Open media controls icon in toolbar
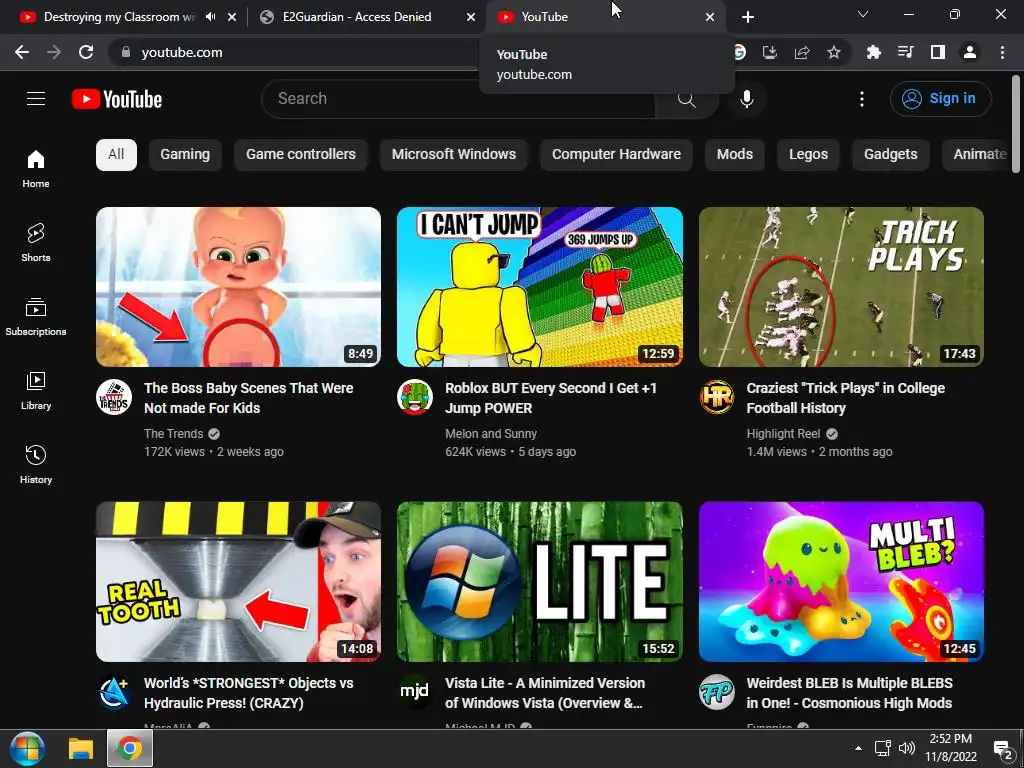Screen dimensions: 1024x768 [905, 52]
